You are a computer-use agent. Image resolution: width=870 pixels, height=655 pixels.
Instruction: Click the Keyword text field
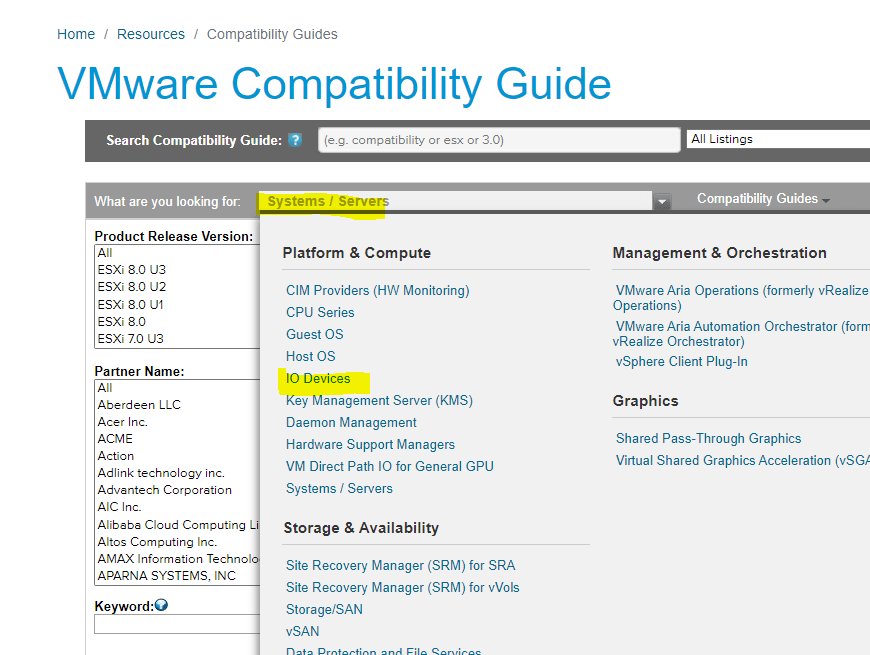(177, 624)
